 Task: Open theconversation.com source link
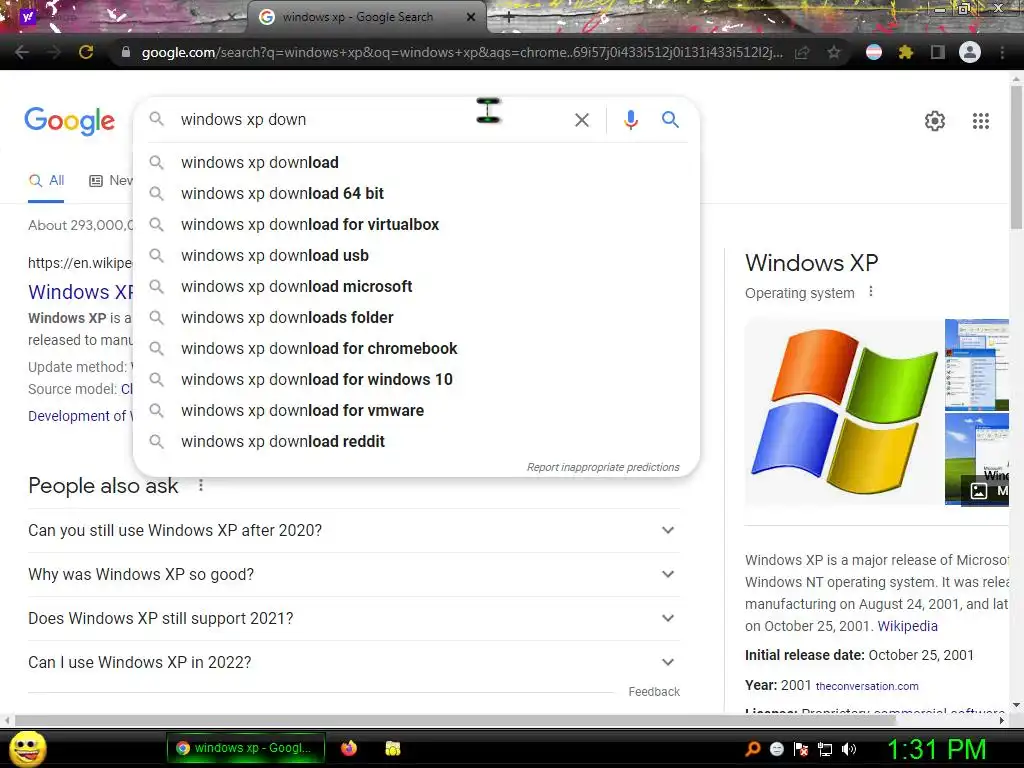867,686
